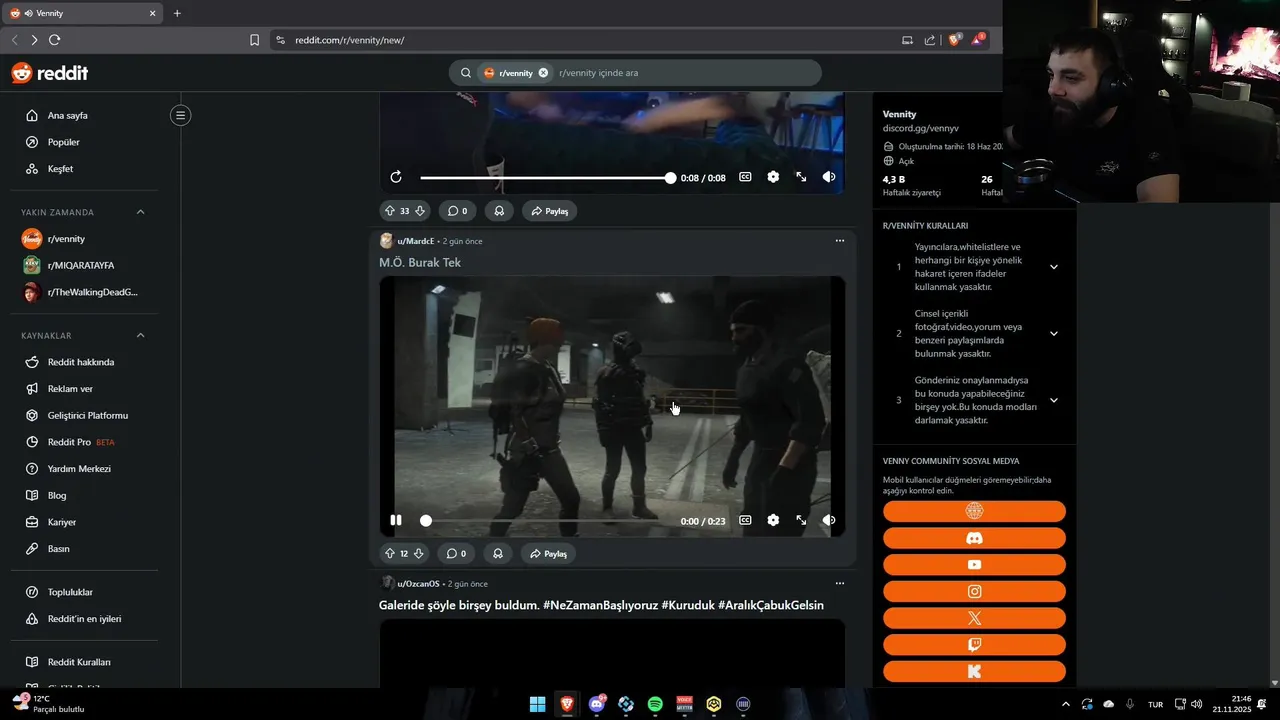1280x720 pixels.
Task: Click the Topluluklar sidebar icon
Action: (x=32, y=592)
